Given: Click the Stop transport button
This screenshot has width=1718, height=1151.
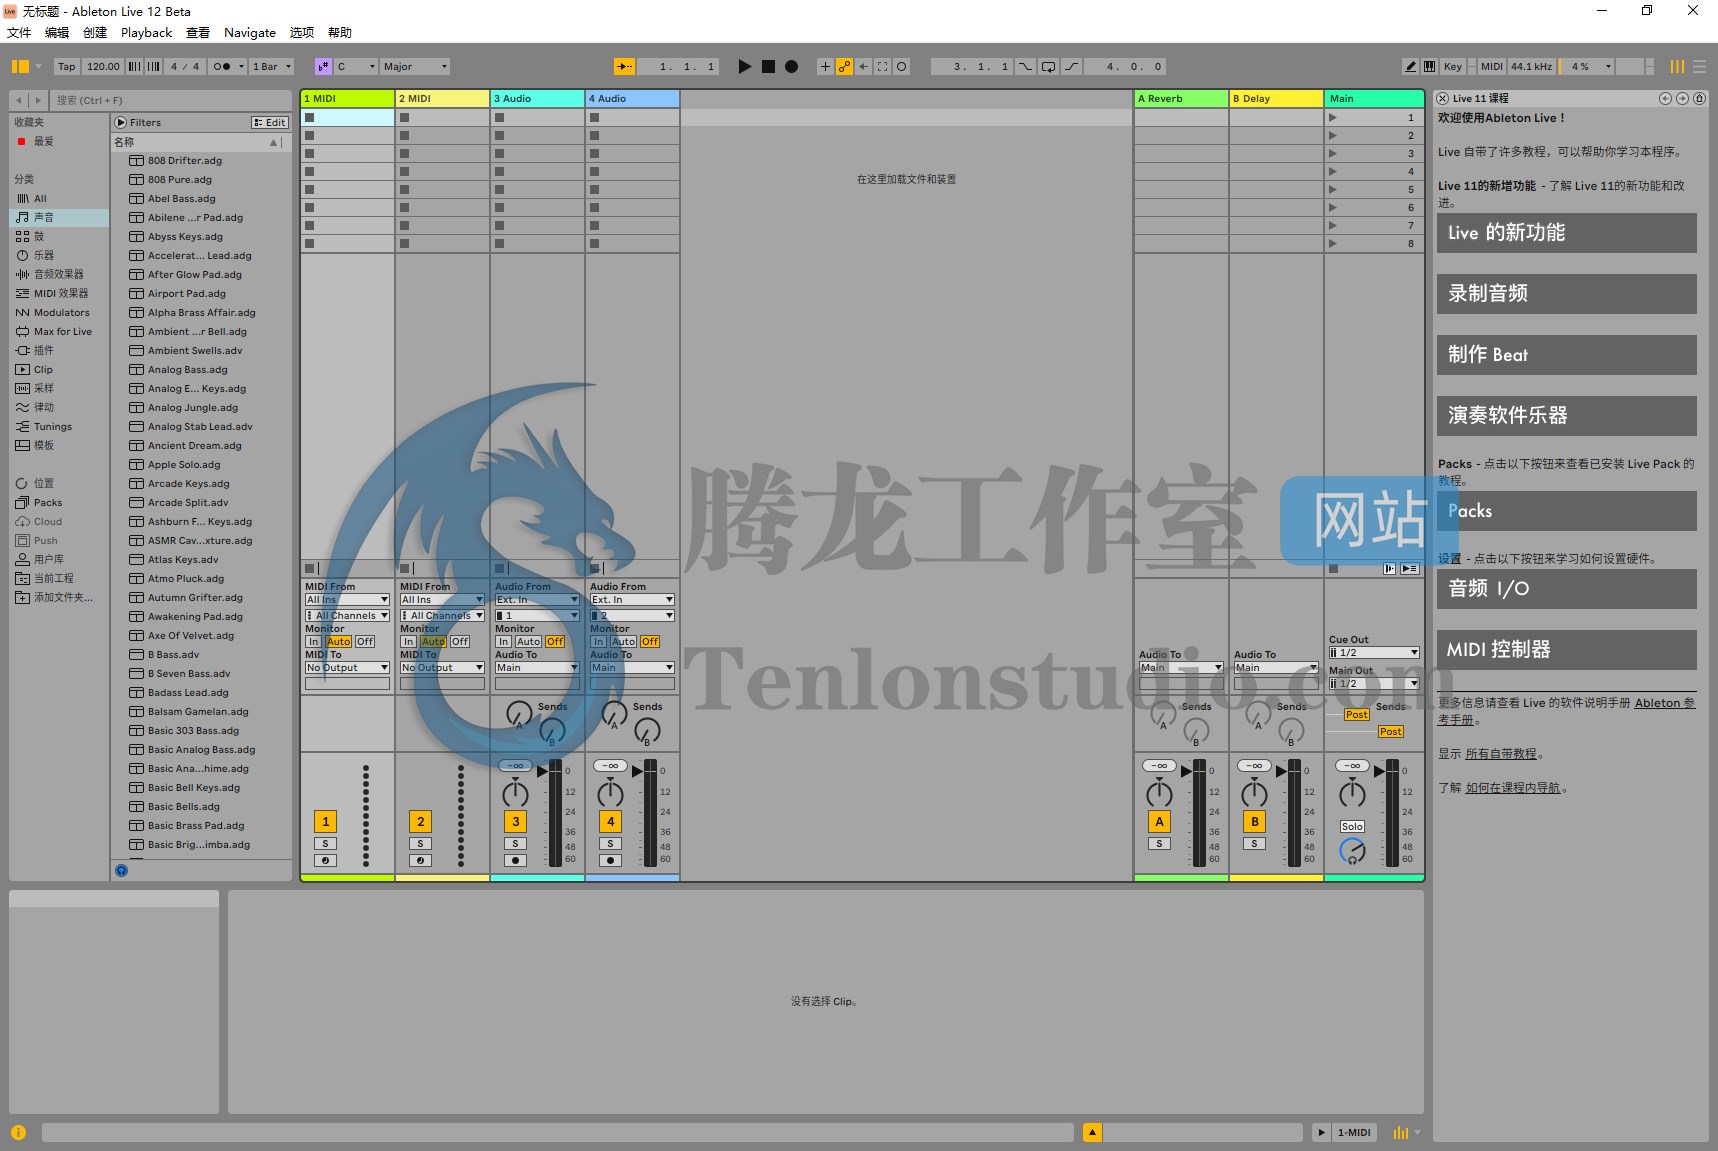Looking at the screenshot, I should tap(768, 67).
